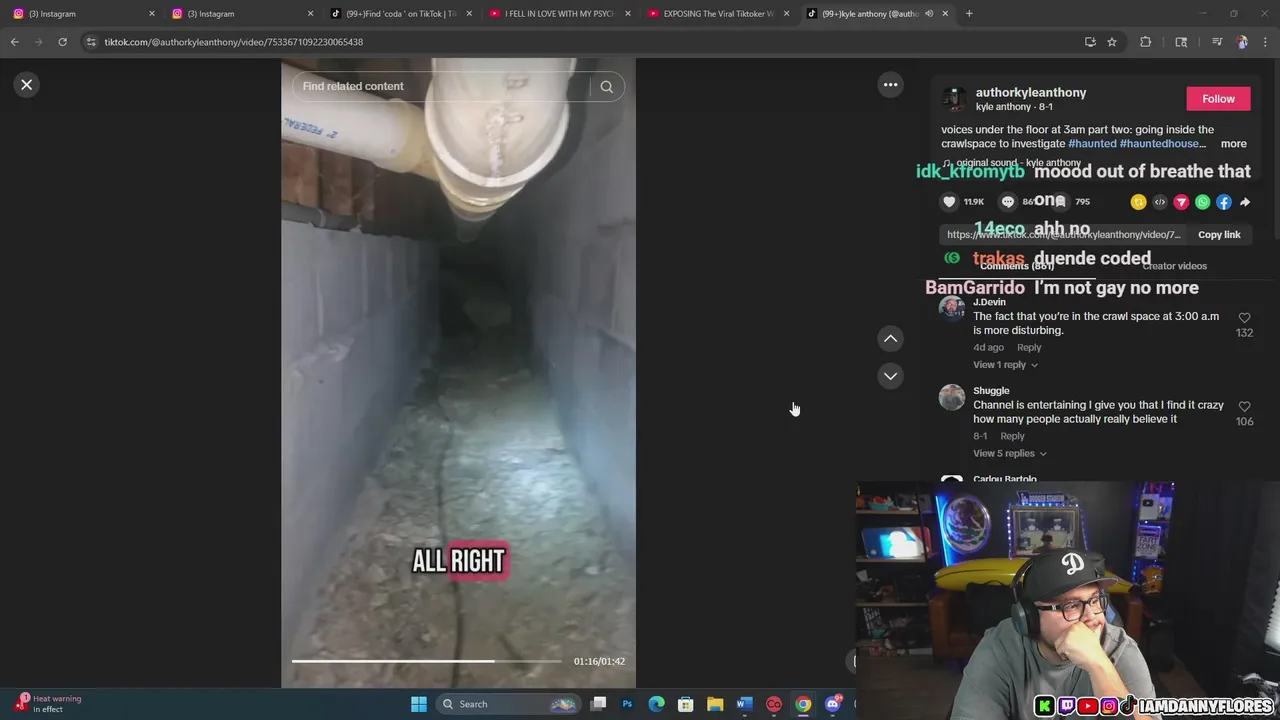Screen dimensions: 1280x720
Task: Open the Chrome three-dot menu
Action: click(x=1266, y=42)
